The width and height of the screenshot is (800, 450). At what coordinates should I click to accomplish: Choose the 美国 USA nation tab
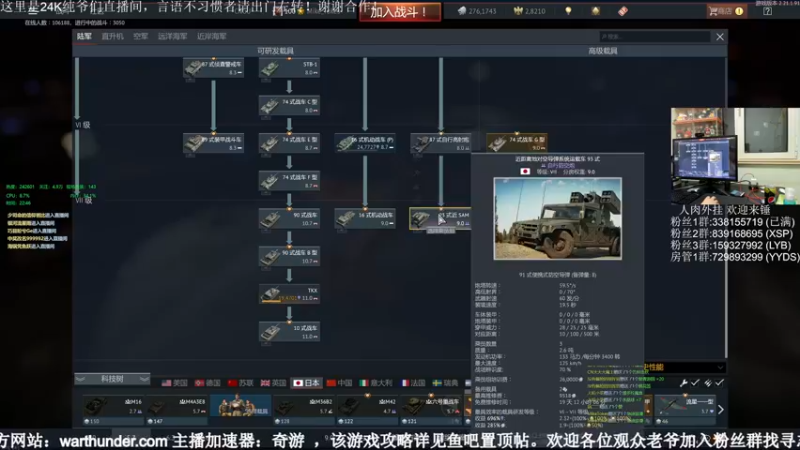click(174, 383)
